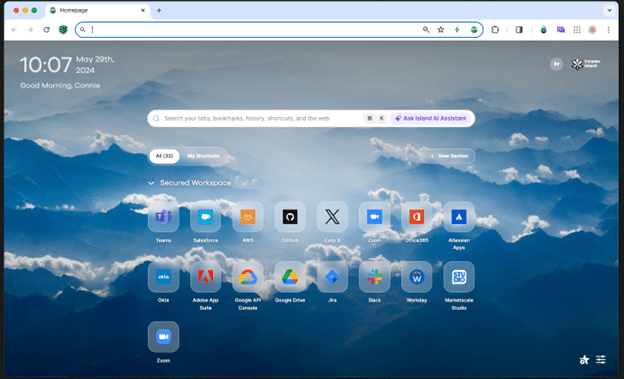Screen dimensions: 624x379
Task: Click the magnifier icon at address bar's right end
Action: click(426, 29)
